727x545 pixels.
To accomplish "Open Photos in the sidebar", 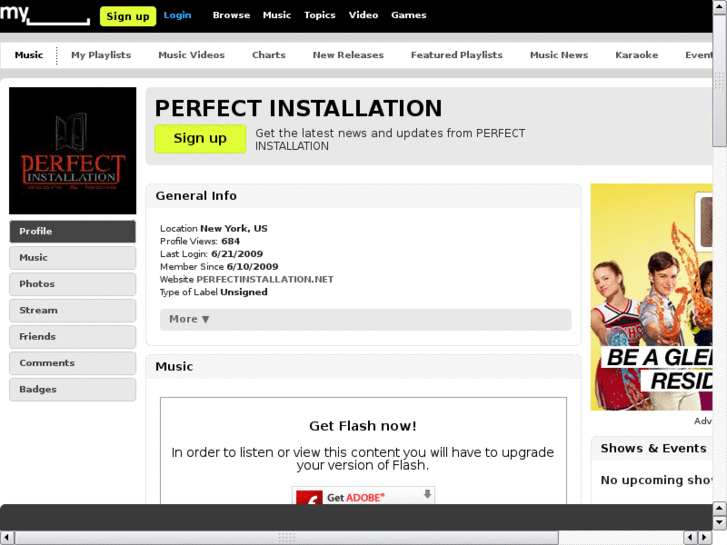I will point(72,284).
